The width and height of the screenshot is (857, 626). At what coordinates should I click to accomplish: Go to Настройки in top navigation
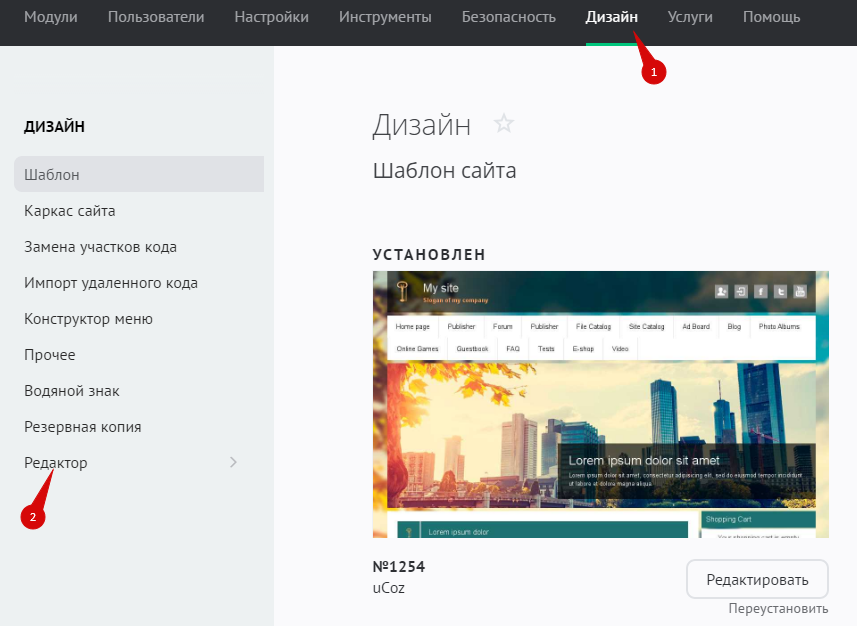[x=271, y=17]
